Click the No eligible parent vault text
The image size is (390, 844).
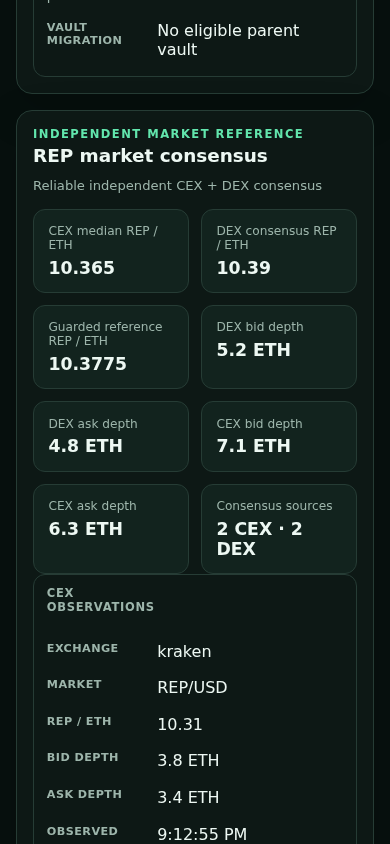228,40
